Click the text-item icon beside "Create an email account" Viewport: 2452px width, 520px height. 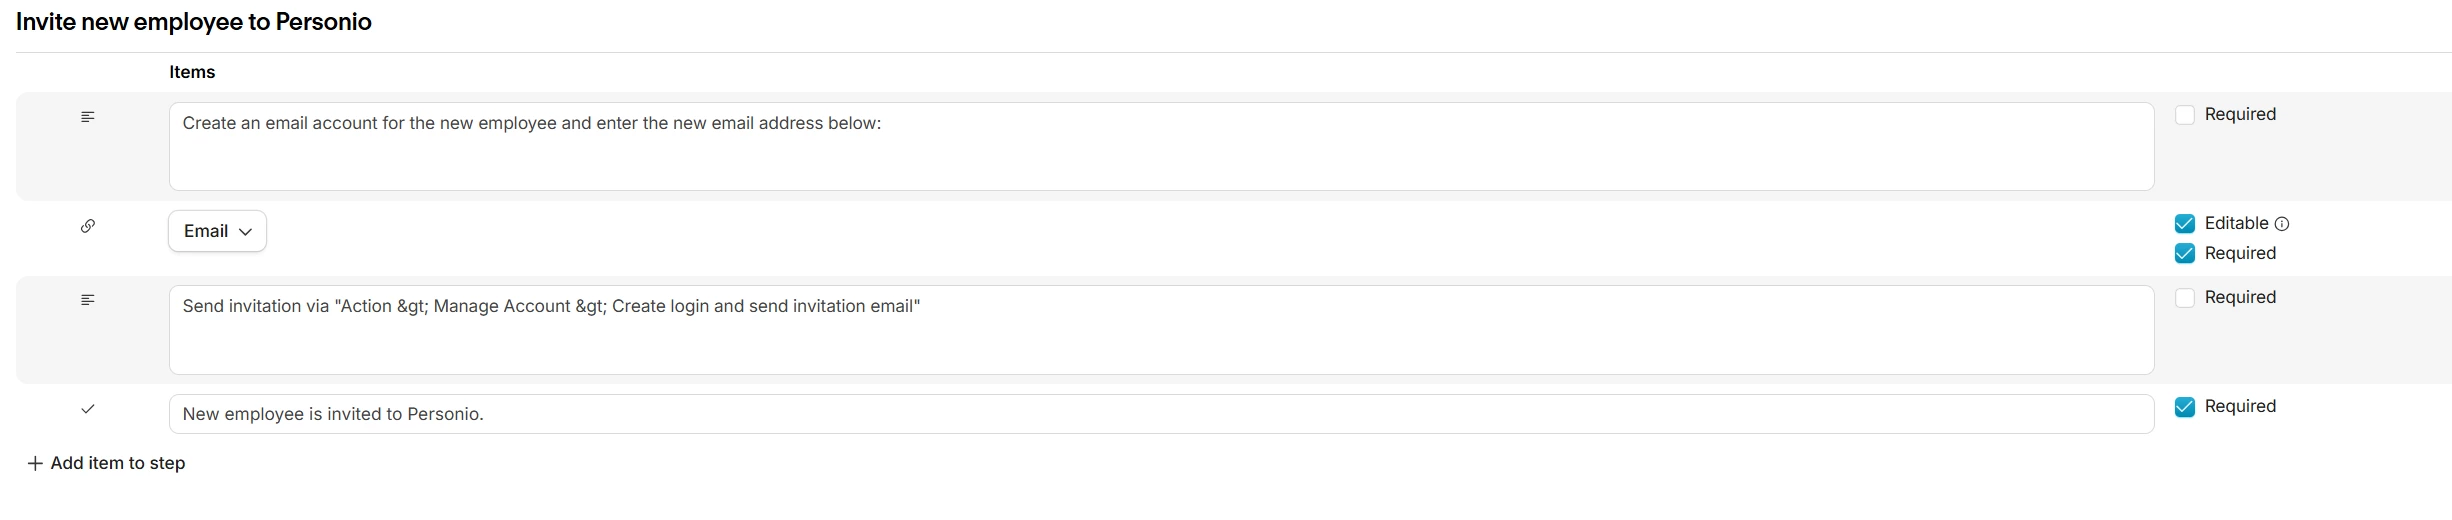(x=88, y=117)
